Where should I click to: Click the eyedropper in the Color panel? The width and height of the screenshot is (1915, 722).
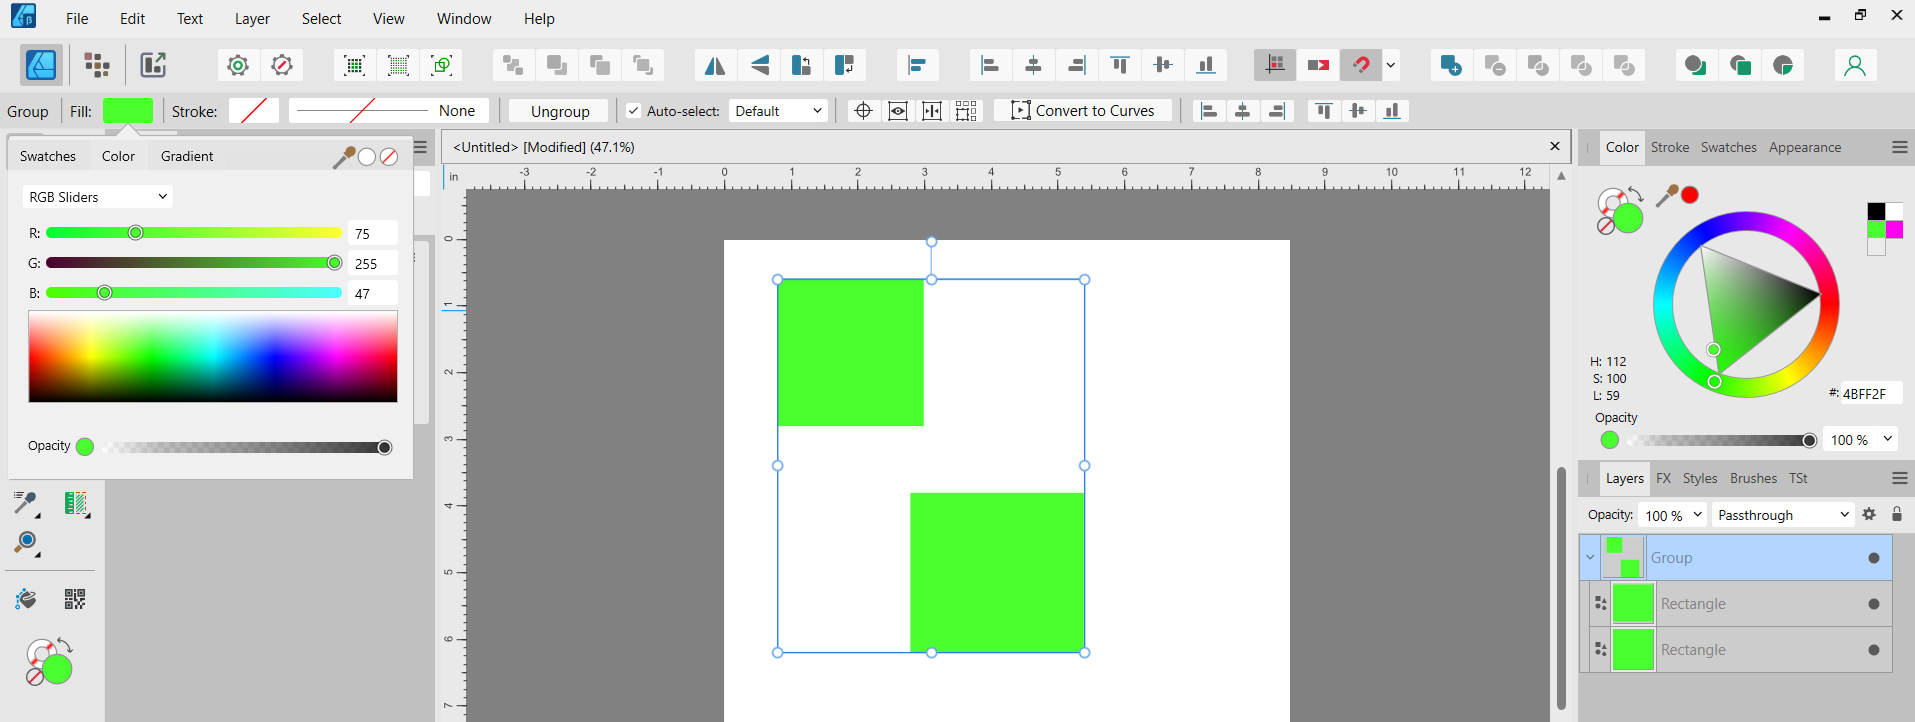point(1666,196)
